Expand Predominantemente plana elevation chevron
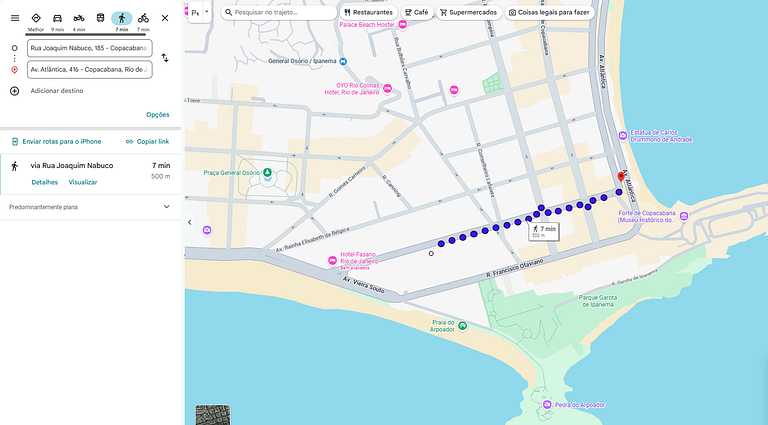This screenshot has height=425, width=768. [x=167, y=207]
